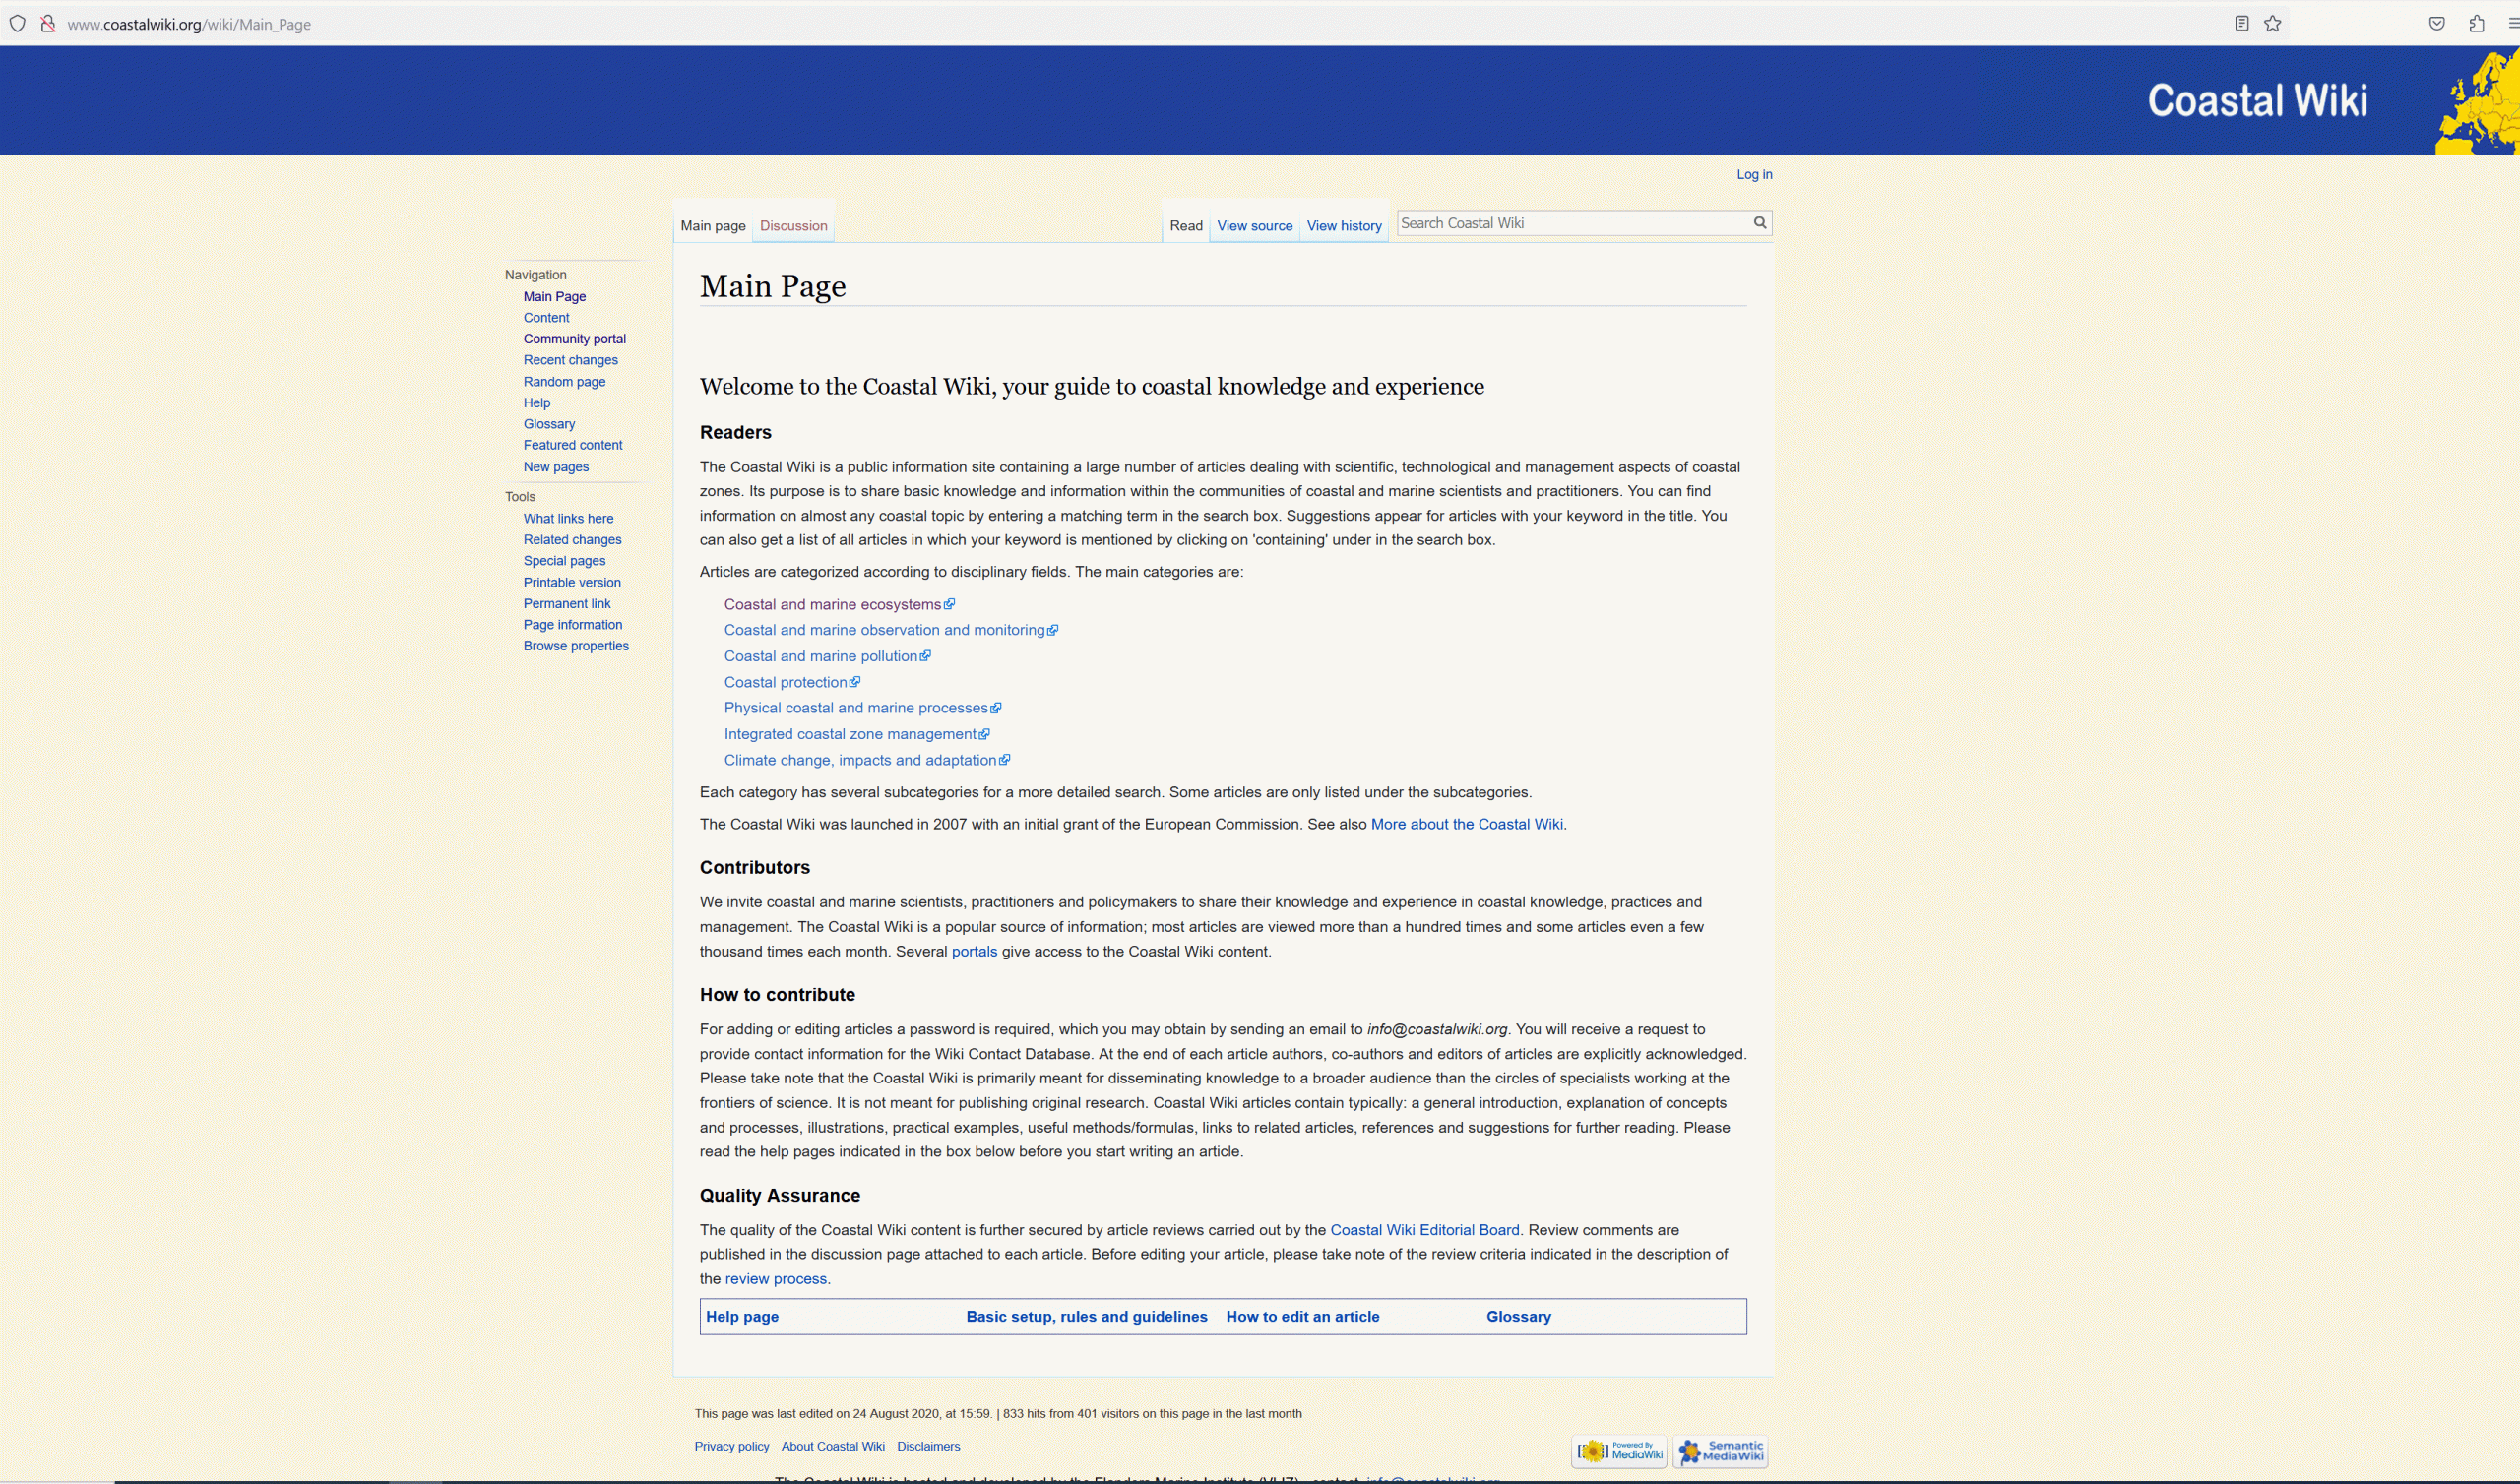Toggle reader view in the address bar

pyautogui.click(x=2240, y=23)
